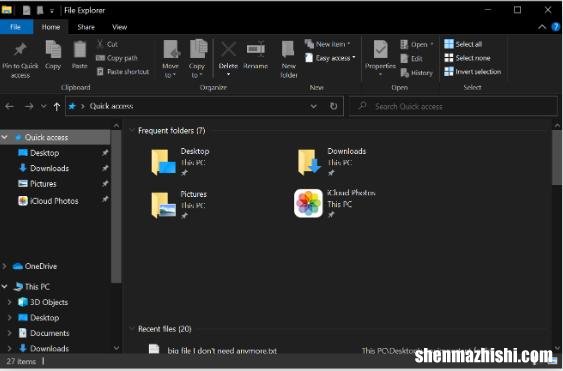Open Customize Quick Access Toolbar dropdown
The image size is (563, 371).
coord(52,11)
